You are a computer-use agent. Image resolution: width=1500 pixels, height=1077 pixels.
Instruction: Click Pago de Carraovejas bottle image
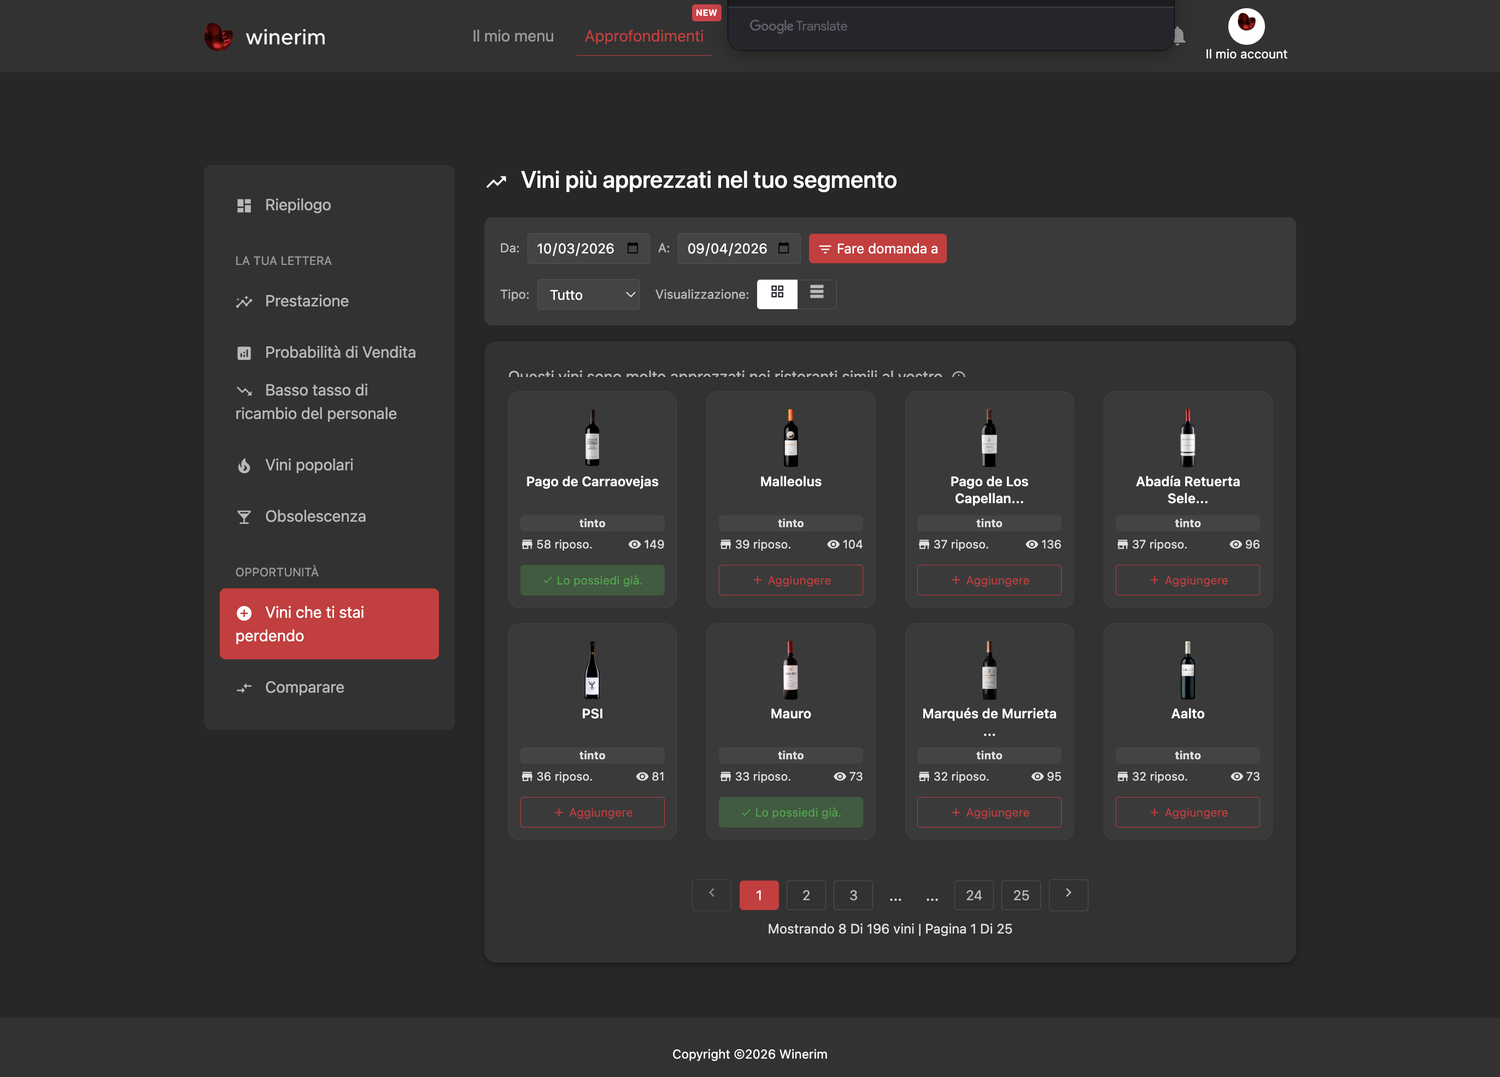(592, 438)
